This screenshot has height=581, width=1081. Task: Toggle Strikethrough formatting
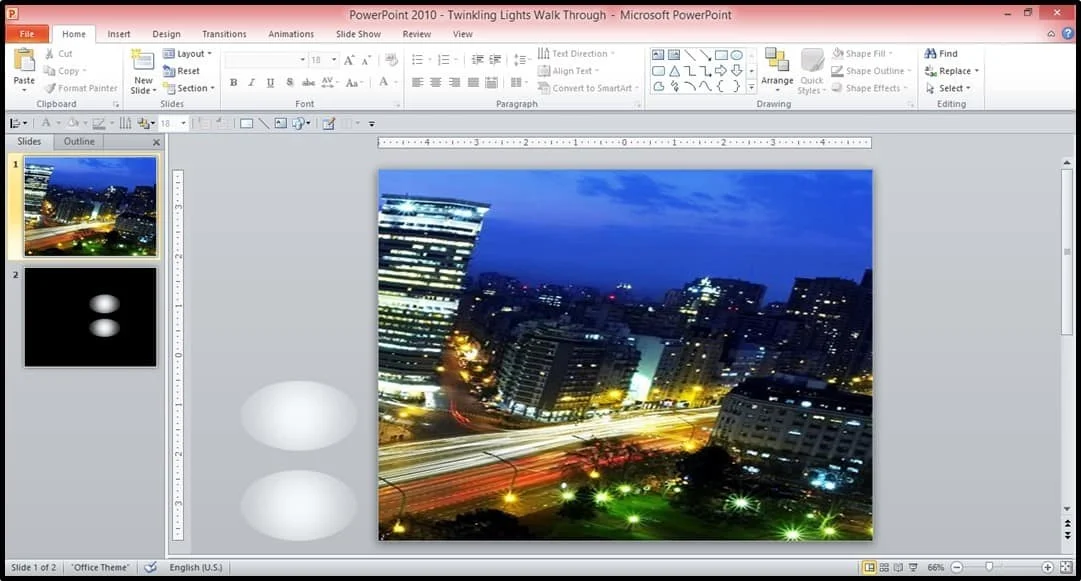coord(308,83)
